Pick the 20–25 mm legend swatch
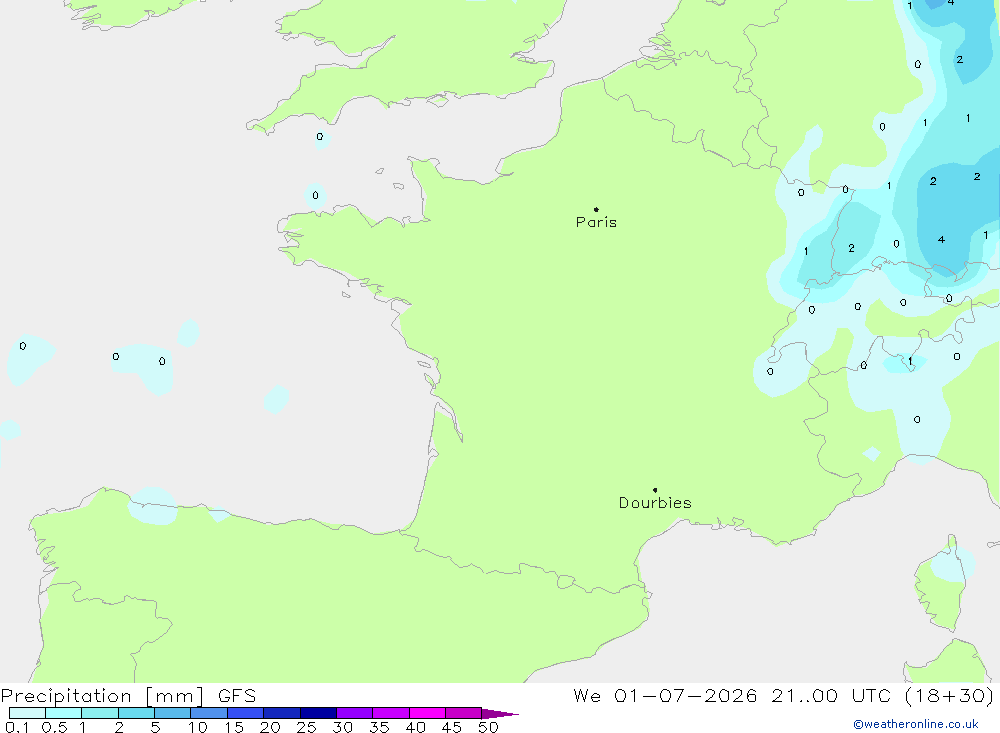Viewport: 1000px width, 733px height. [x=282, y=713]
